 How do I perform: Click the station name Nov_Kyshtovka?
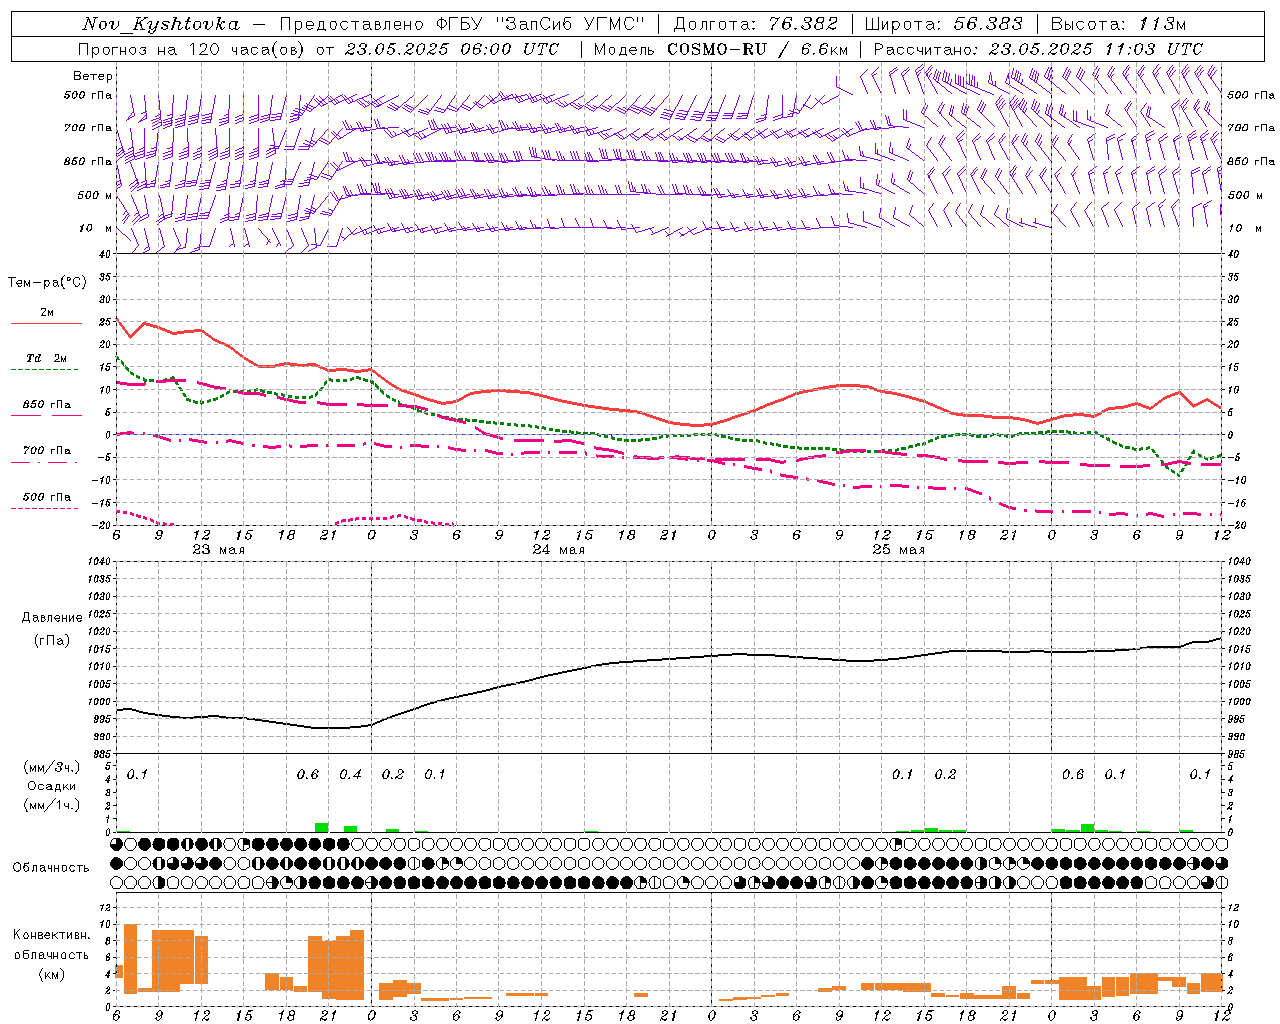161,24
